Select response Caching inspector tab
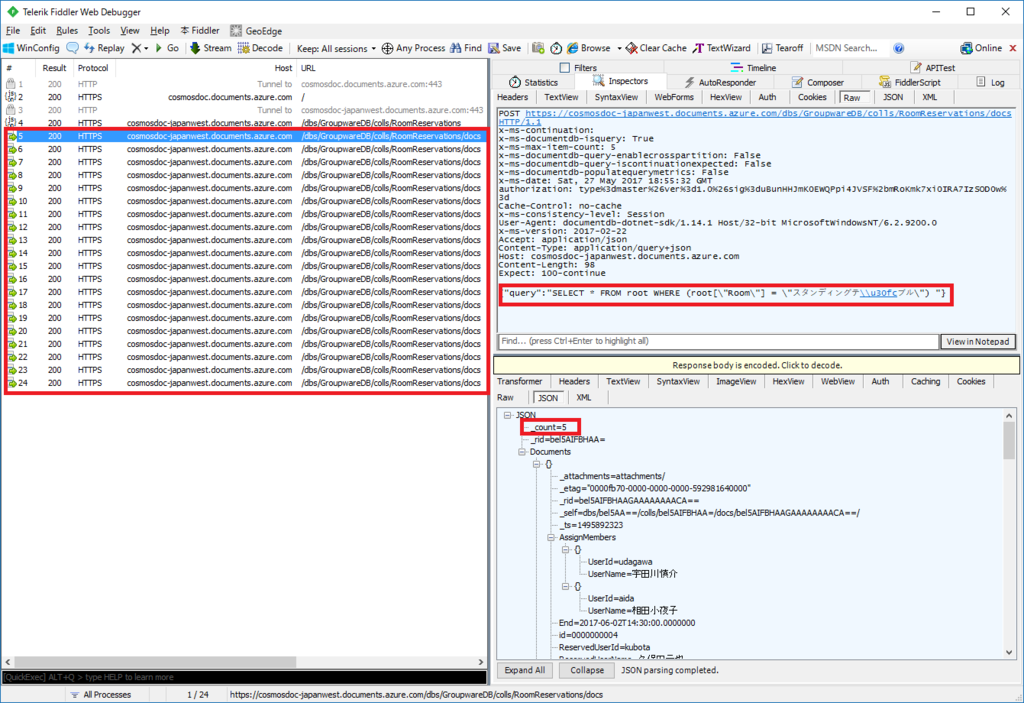The image size is (1024, 703). [925, 381]
